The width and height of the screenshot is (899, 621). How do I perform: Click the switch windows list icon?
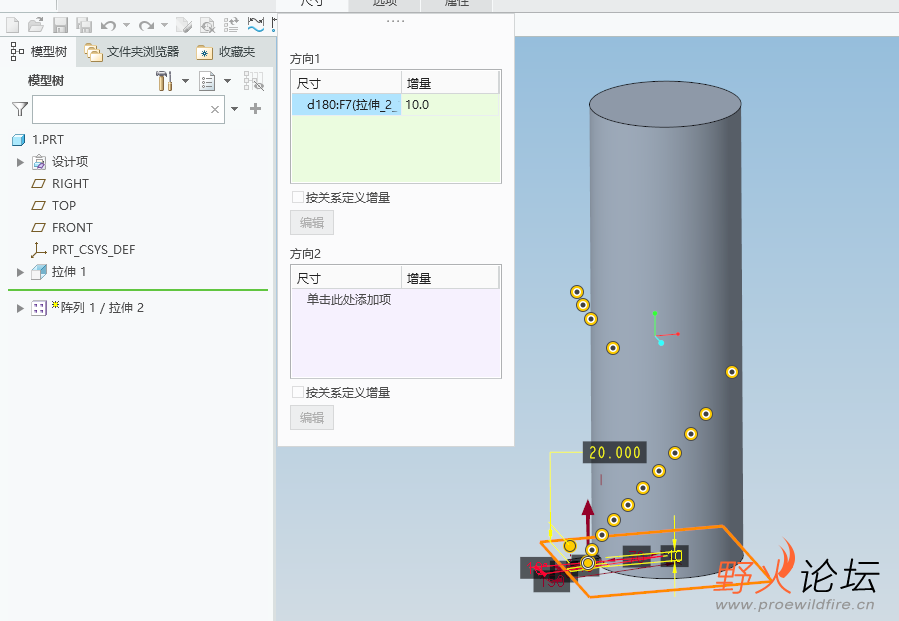point(231,25)
